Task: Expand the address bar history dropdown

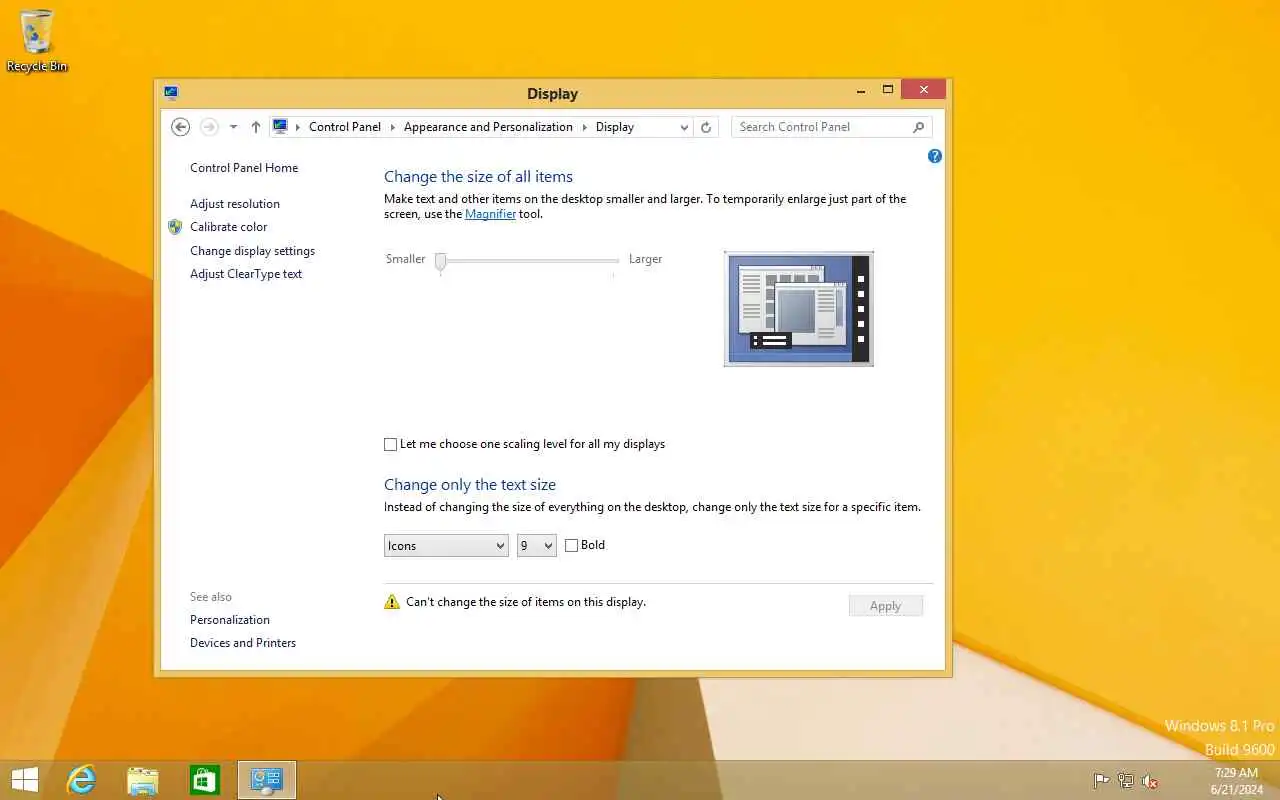Action: [x=684, y=127]
